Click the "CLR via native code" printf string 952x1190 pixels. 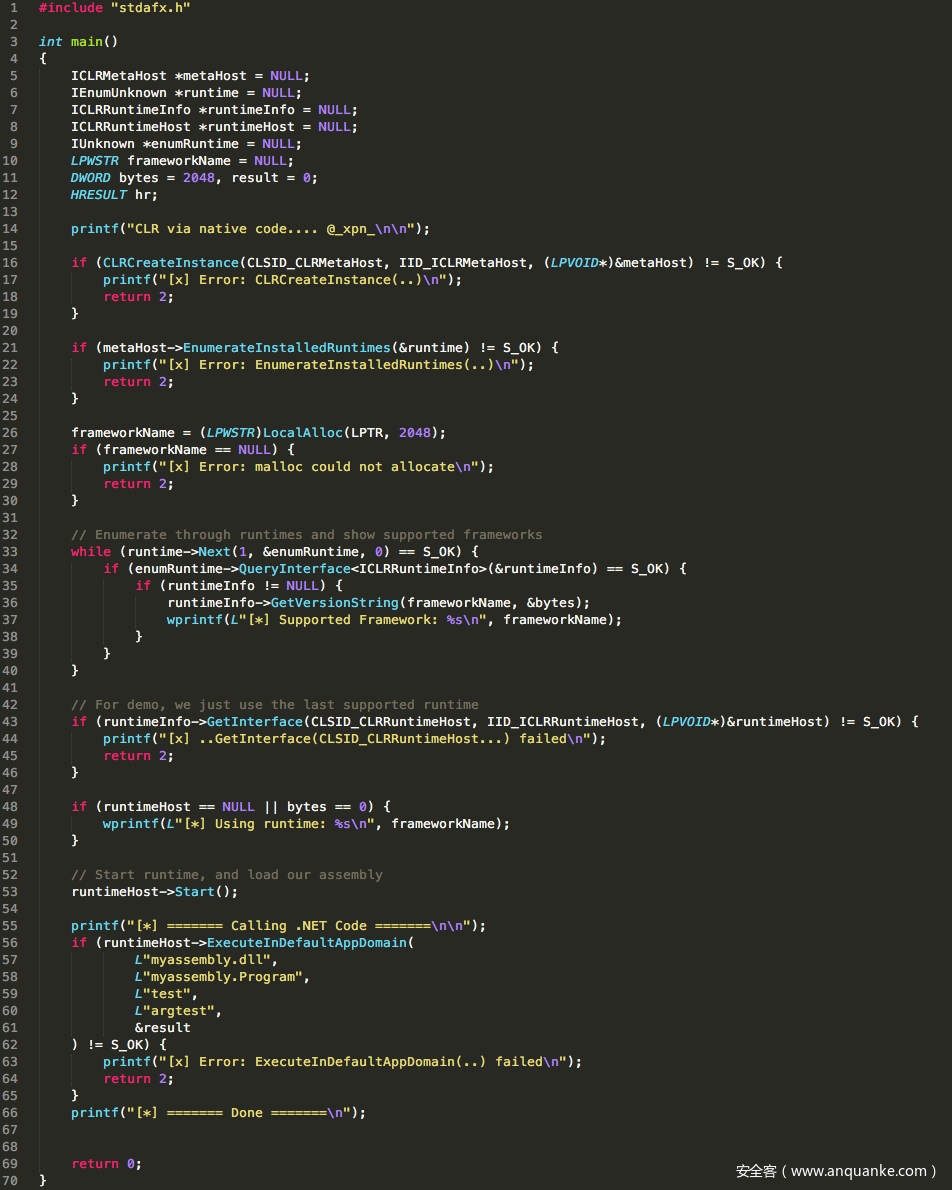[275, 229]
